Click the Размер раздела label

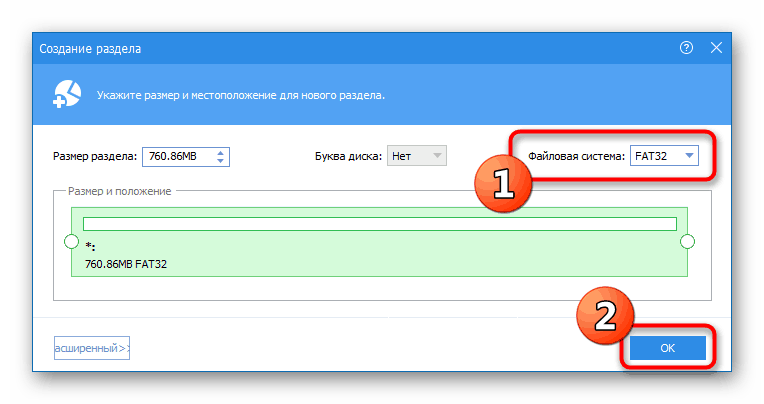pyautogui.click(x=95, y=156)
